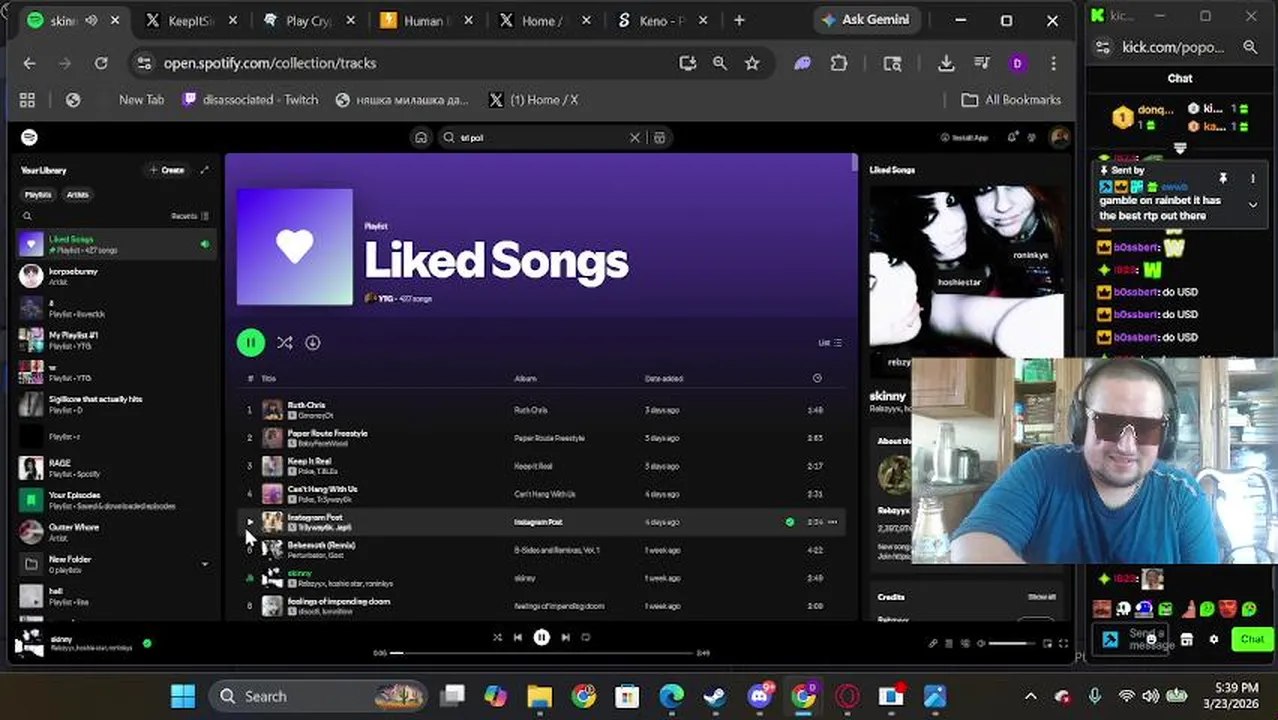Image resolution: width=1278 pixels, height=720 pixels.
Task: Filter the library by Artists chip
Action: (x=77, y=195)
